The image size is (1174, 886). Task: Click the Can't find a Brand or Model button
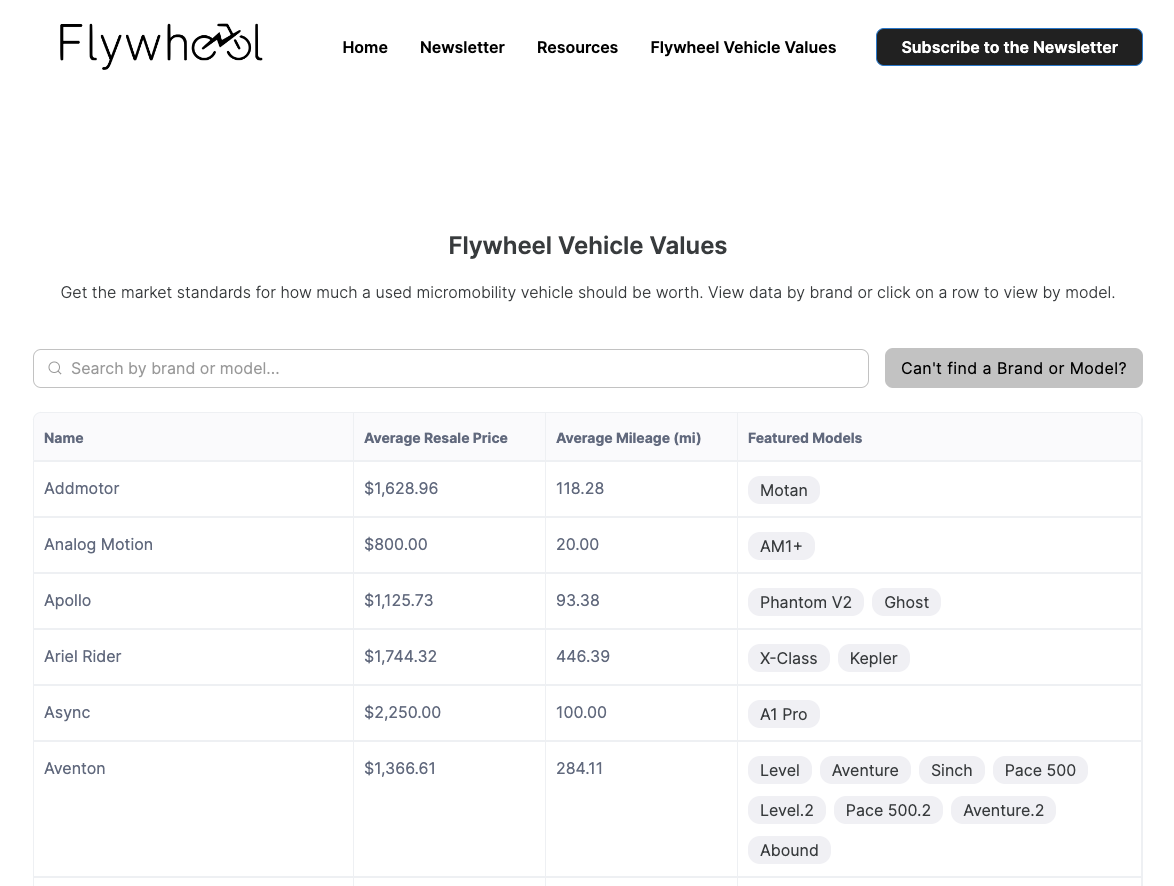click(1013, 368)
